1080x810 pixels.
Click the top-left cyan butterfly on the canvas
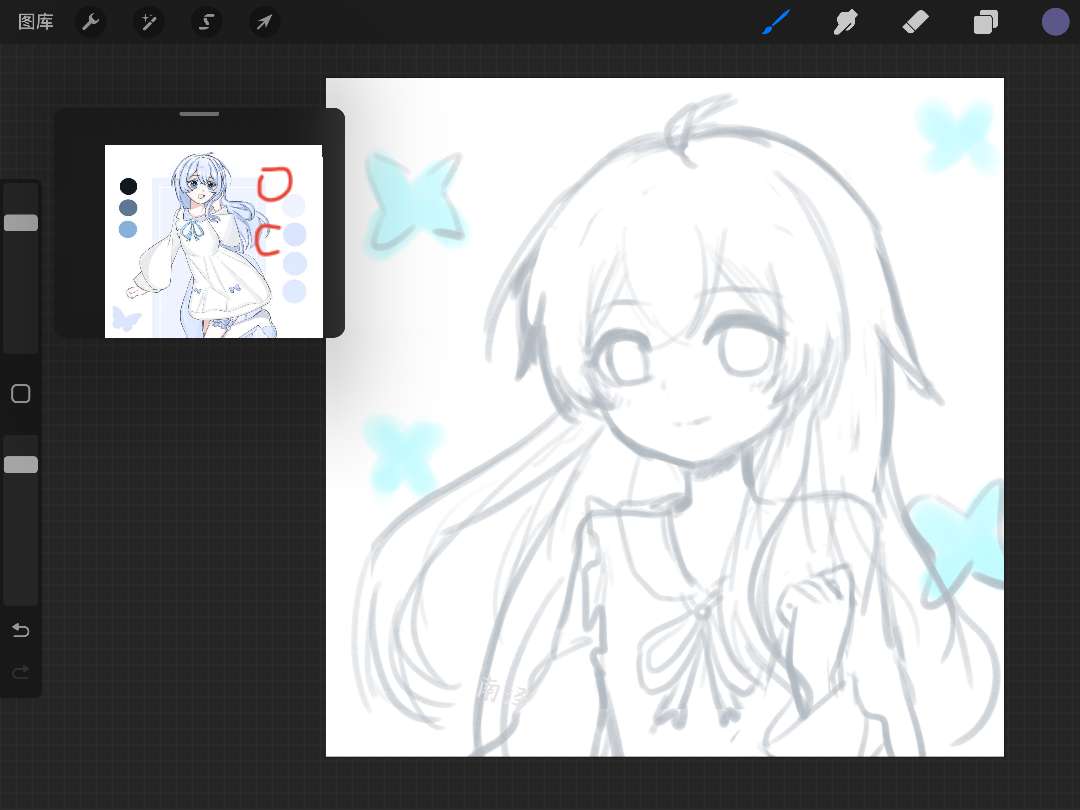pyautogui.click(x=412, y=200)
